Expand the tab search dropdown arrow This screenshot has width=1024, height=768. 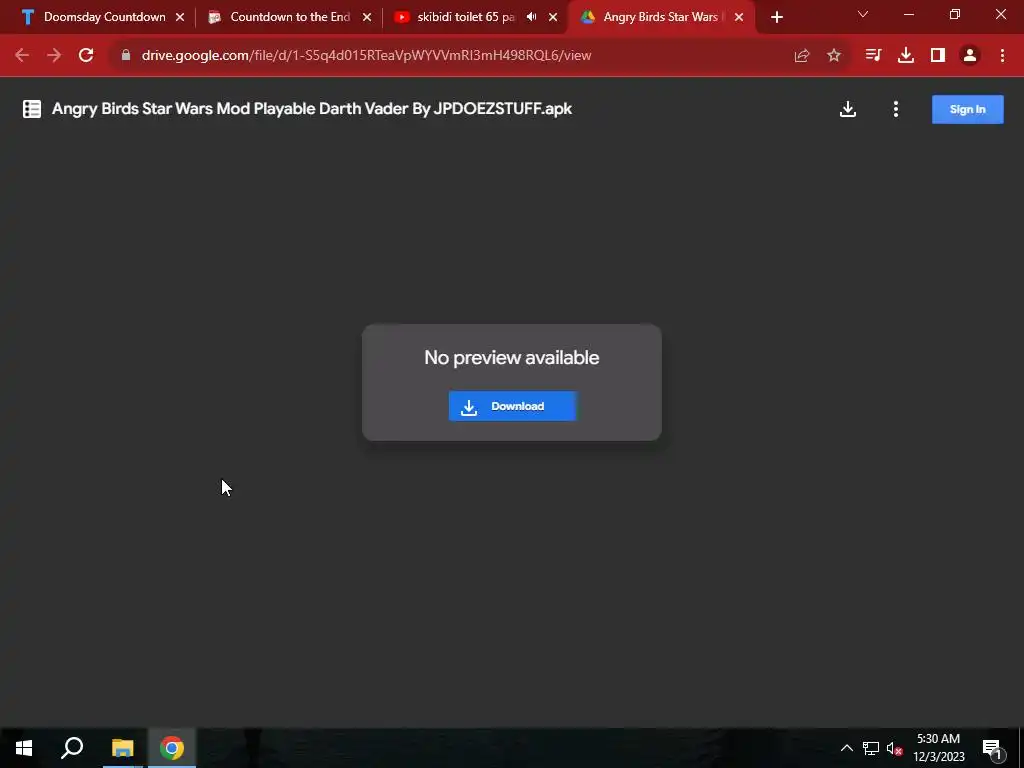click(863, 14)
